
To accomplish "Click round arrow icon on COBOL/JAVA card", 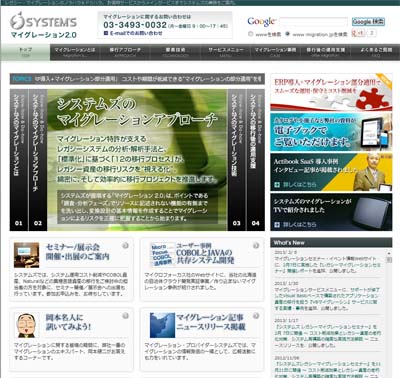I will point(256,245).
